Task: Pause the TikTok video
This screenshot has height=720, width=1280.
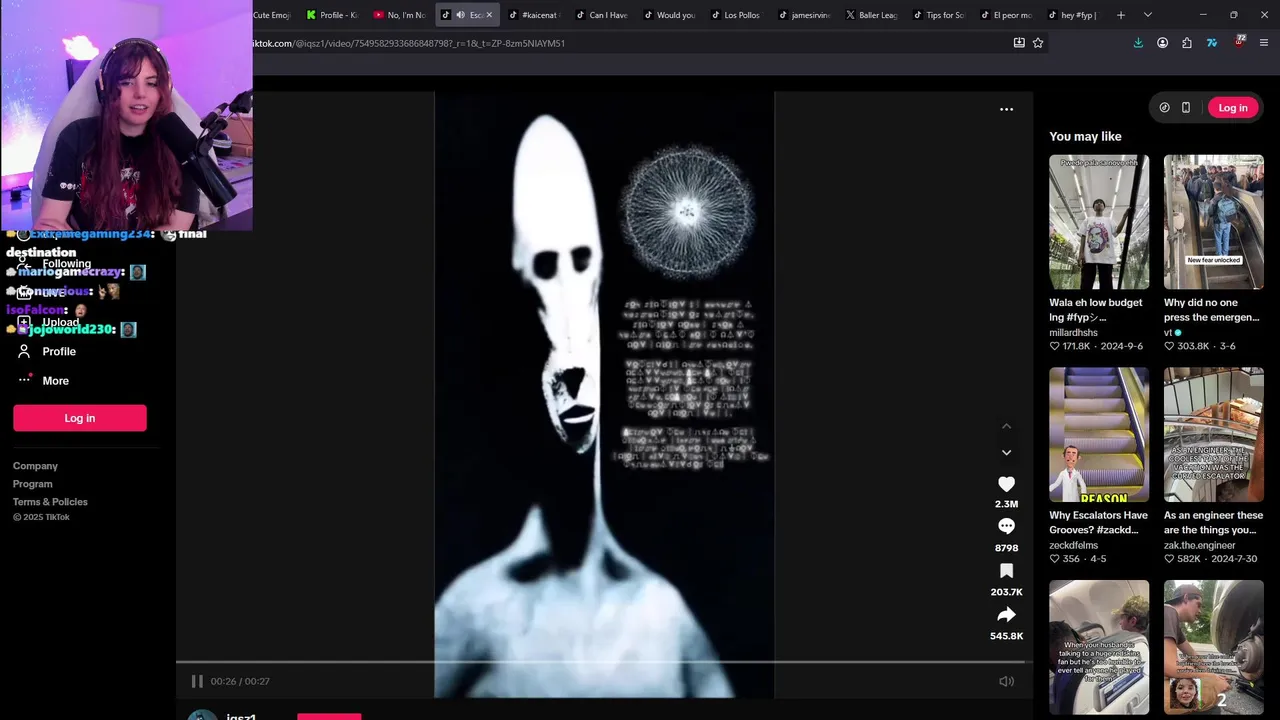Action: (197, 681)
